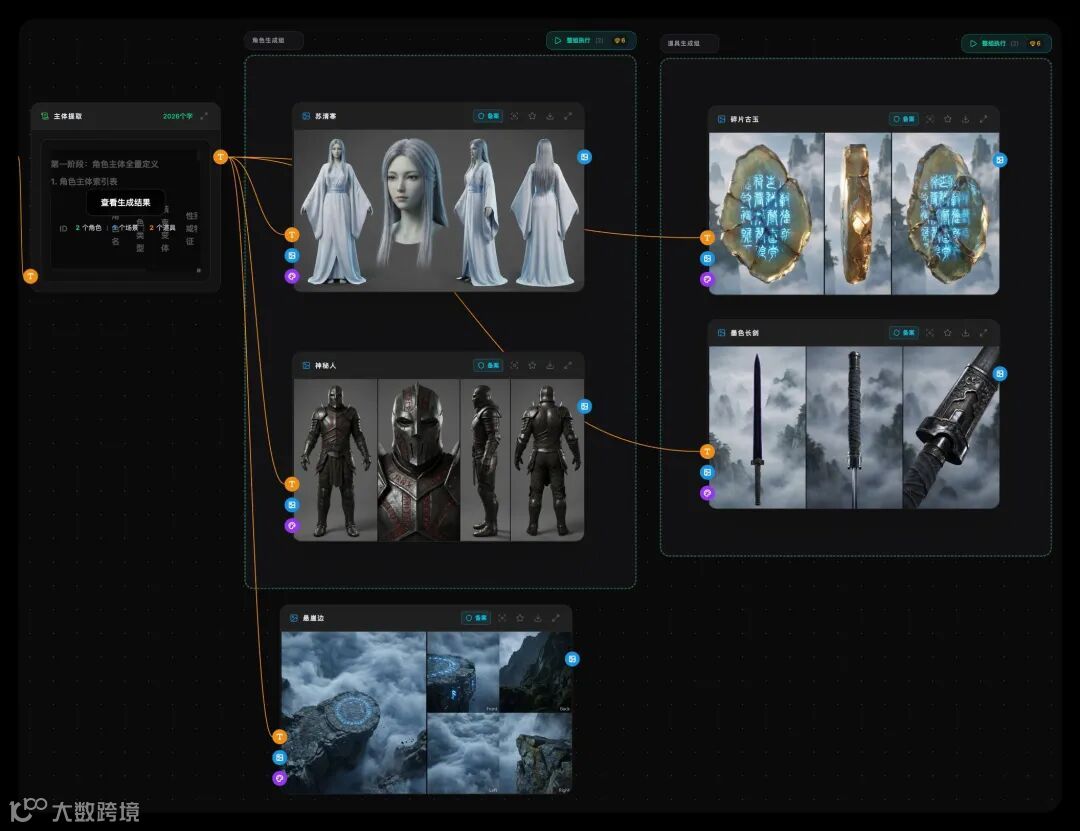Click the blue badge button on 悬崖边 card
Viewport: 1080px width, 831px height.
[x=476, y=618]
